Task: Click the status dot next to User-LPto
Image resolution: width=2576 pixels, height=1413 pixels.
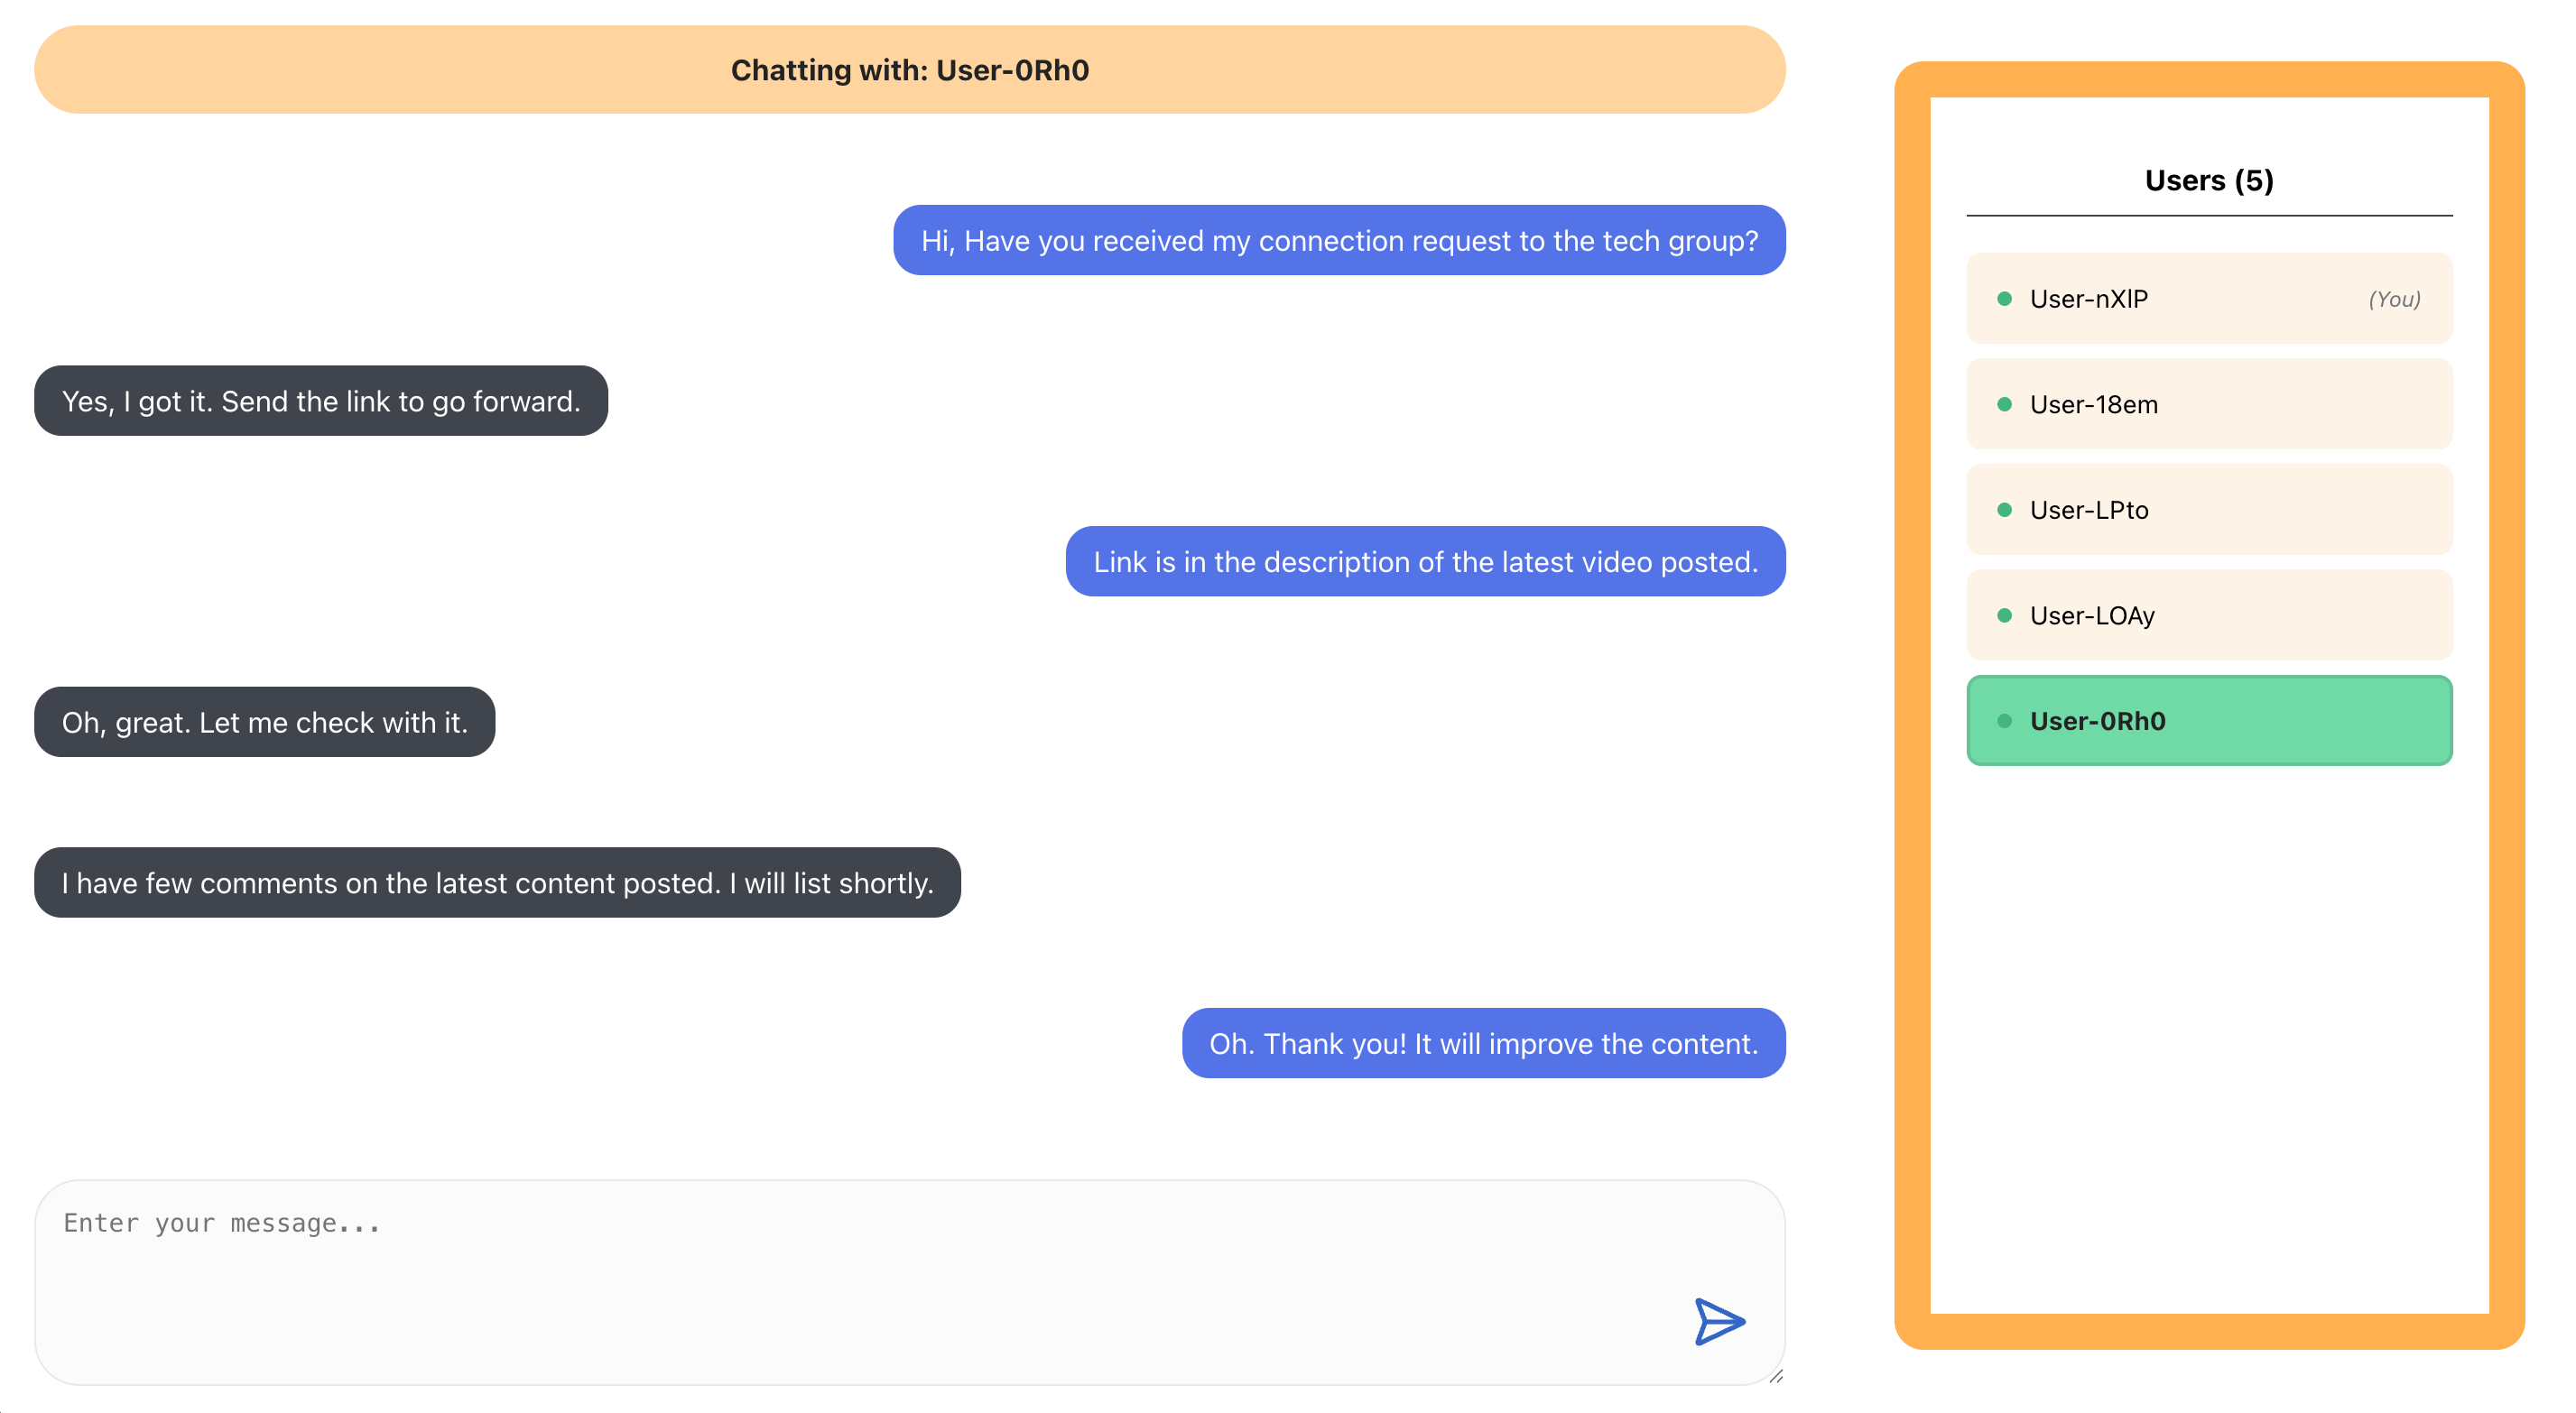Action: [x=2004, y=509]
